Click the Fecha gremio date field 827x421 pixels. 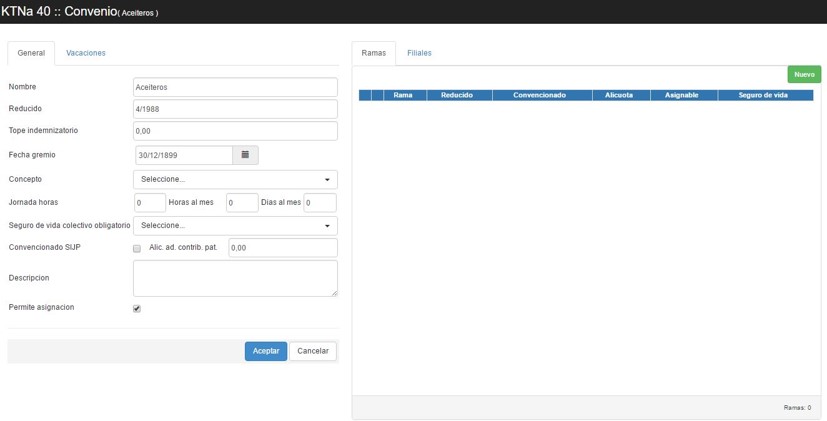pos(183,155)
